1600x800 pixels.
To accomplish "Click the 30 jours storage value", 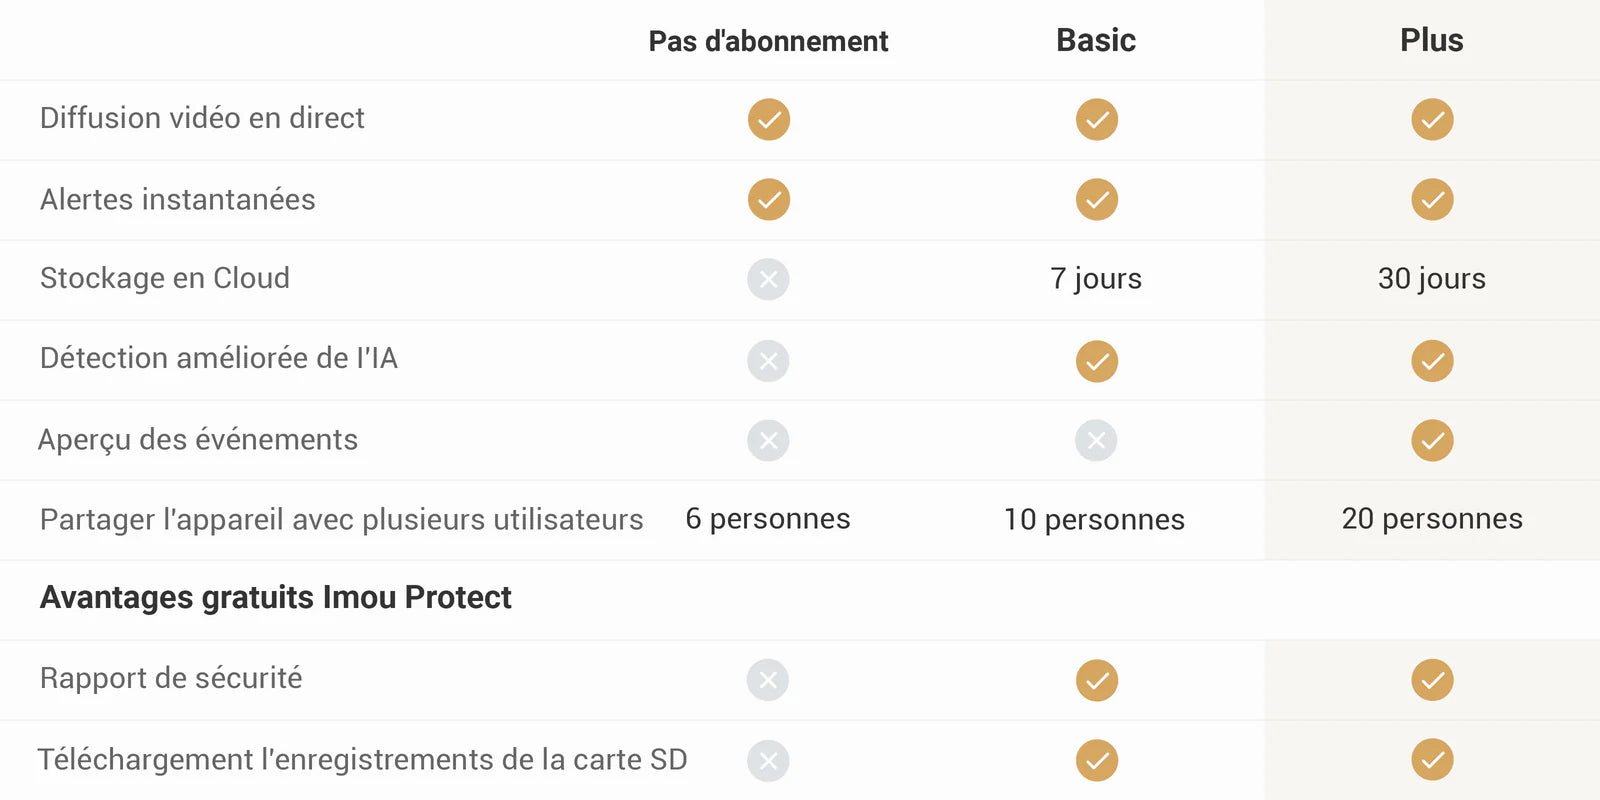I will tap(1431, 278).
